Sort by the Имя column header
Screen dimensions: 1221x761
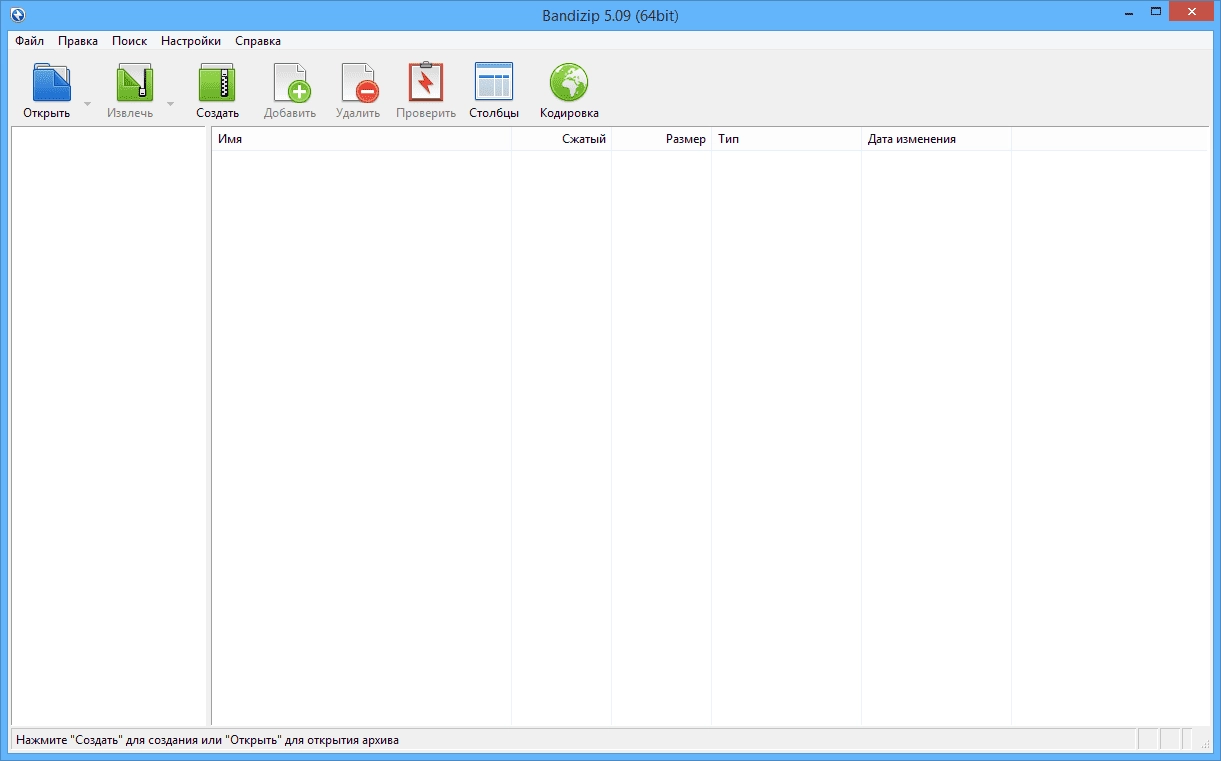pos(361,139)
